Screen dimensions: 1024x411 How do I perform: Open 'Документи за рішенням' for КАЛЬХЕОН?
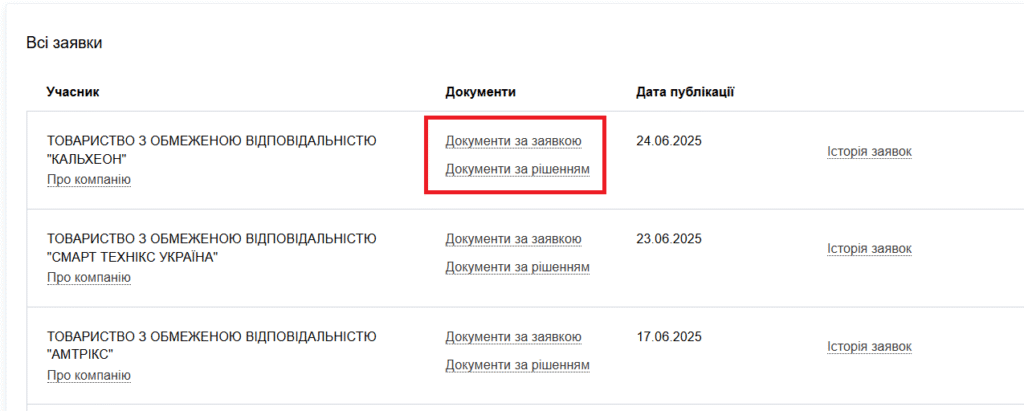click(x=517, y=170)
